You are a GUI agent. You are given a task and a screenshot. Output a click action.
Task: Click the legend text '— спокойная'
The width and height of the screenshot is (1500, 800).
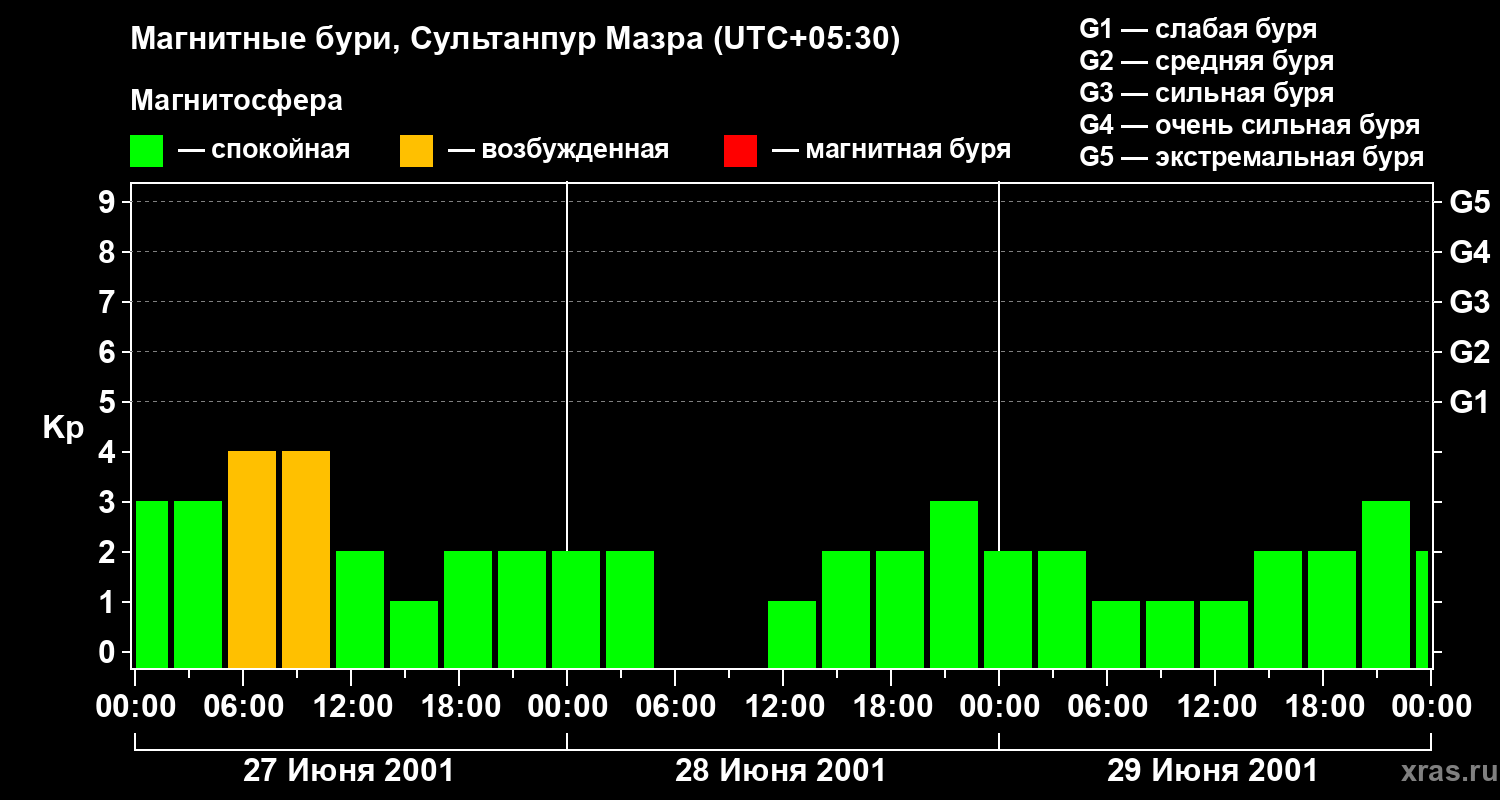pyautogui.click(x=264, y=150)
